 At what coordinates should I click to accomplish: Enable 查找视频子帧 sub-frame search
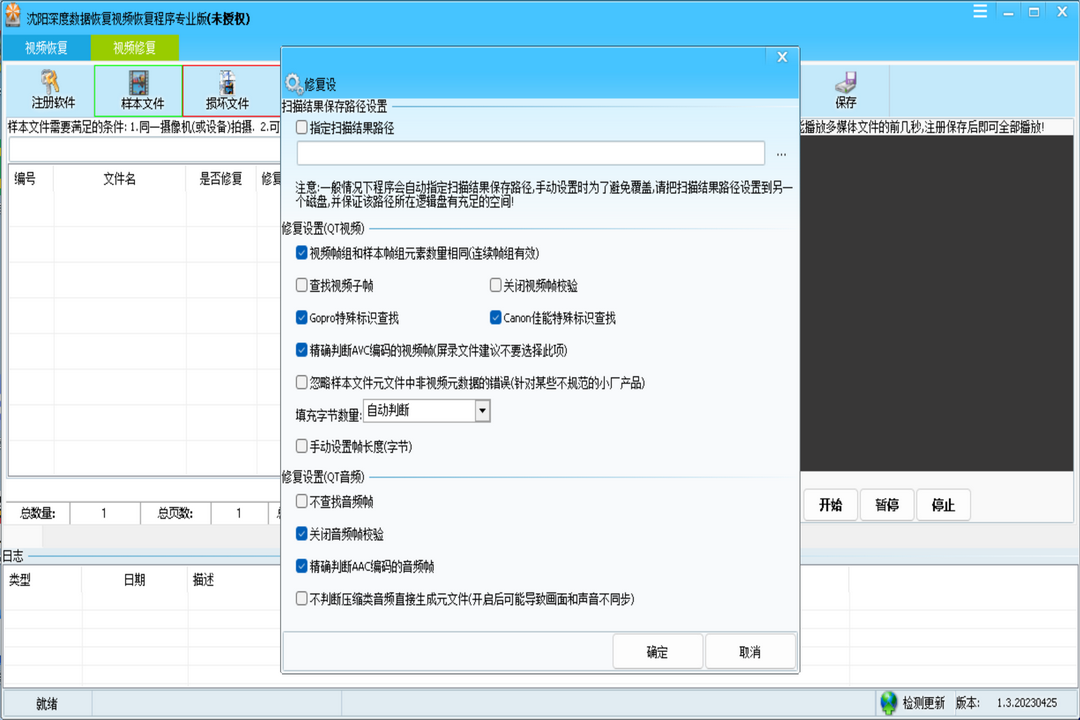(301, 287)
